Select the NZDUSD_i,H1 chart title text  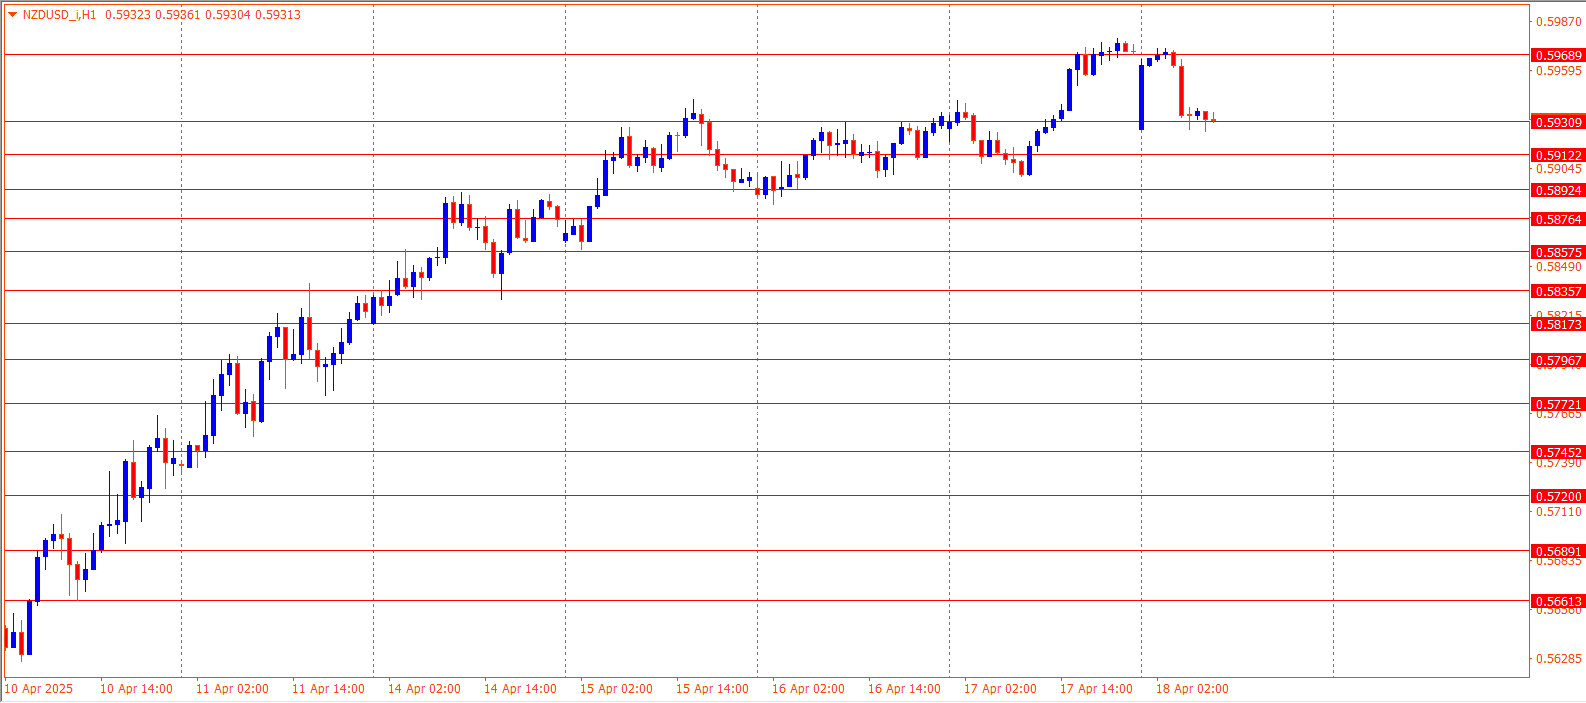pyautogui.click(x=59, y=15)
